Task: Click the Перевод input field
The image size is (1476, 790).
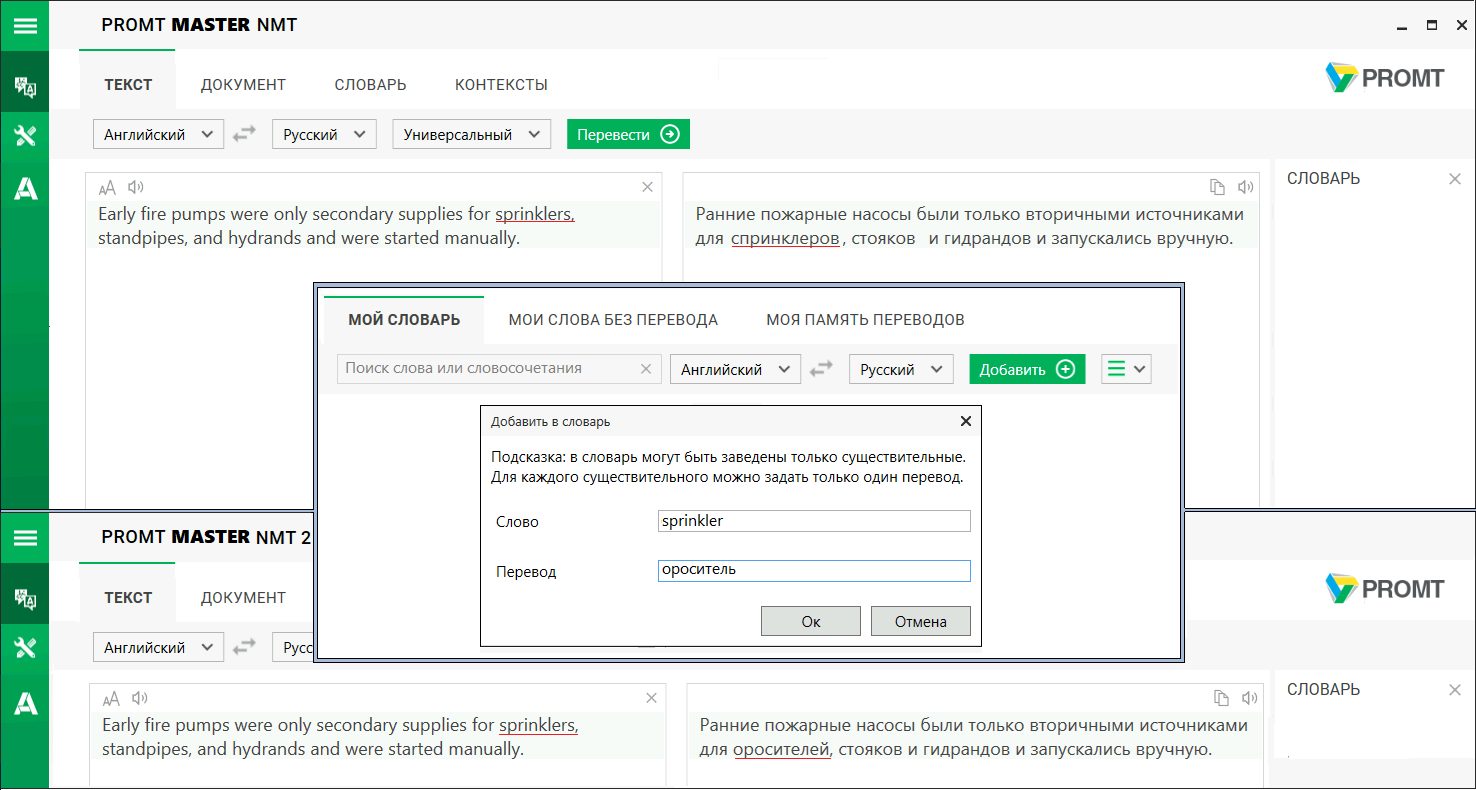Action: pyautogui.click(x=814, y=570)
